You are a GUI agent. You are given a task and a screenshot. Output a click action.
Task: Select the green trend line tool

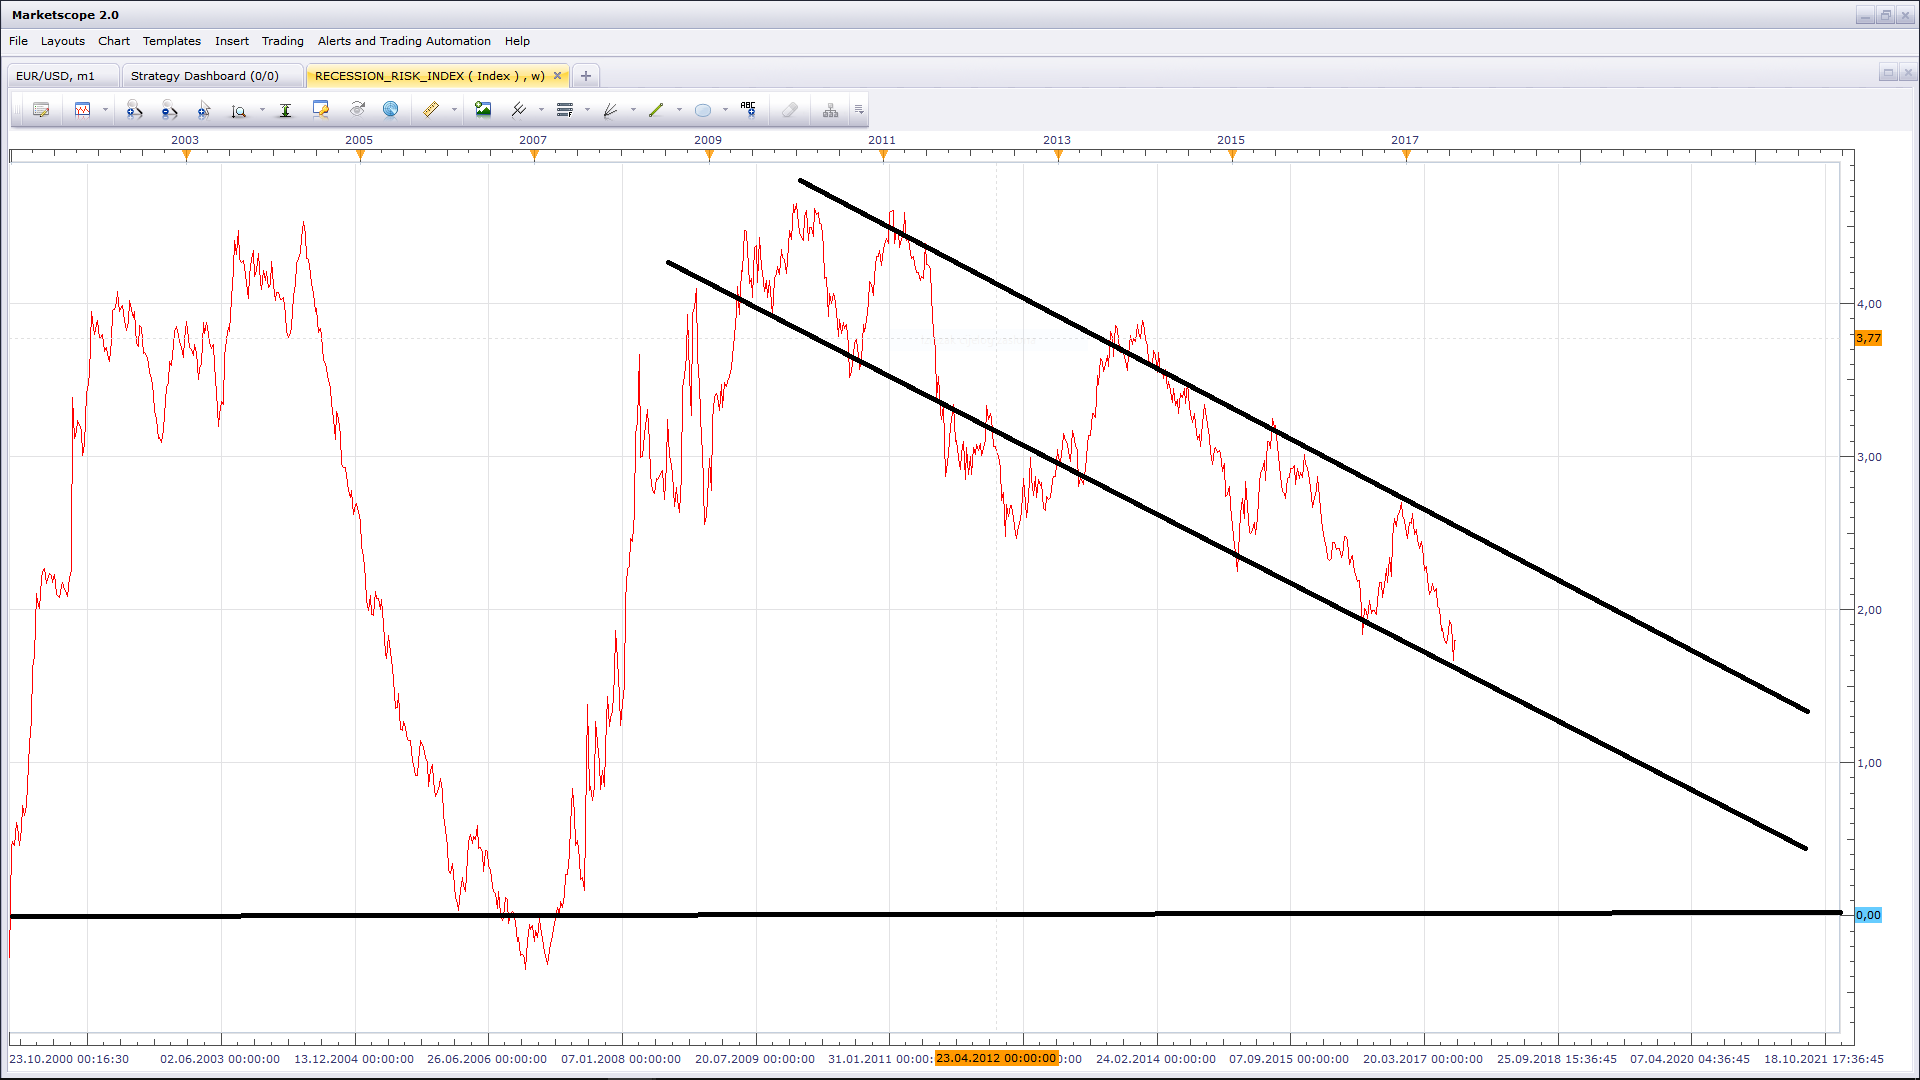tap(656, 110)
